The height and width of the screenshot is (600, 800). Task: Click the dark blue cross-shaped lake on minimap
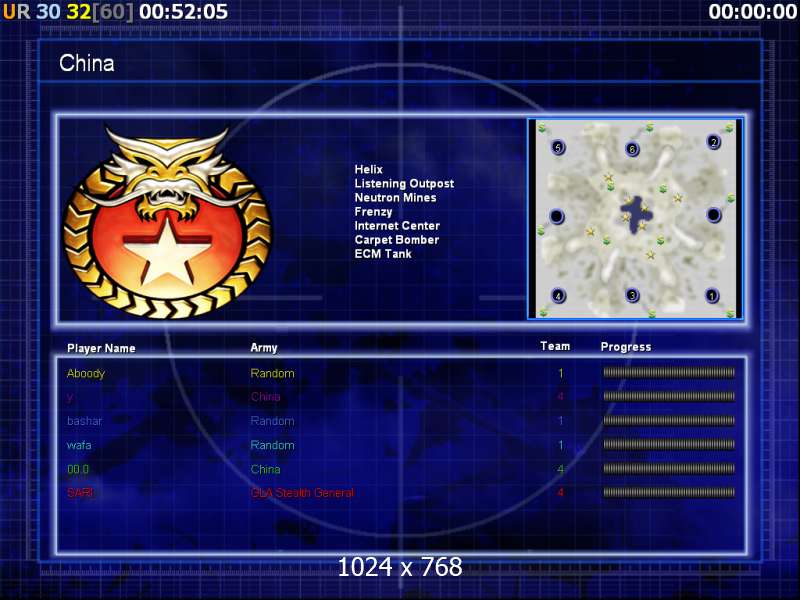(x=634, y=214)
